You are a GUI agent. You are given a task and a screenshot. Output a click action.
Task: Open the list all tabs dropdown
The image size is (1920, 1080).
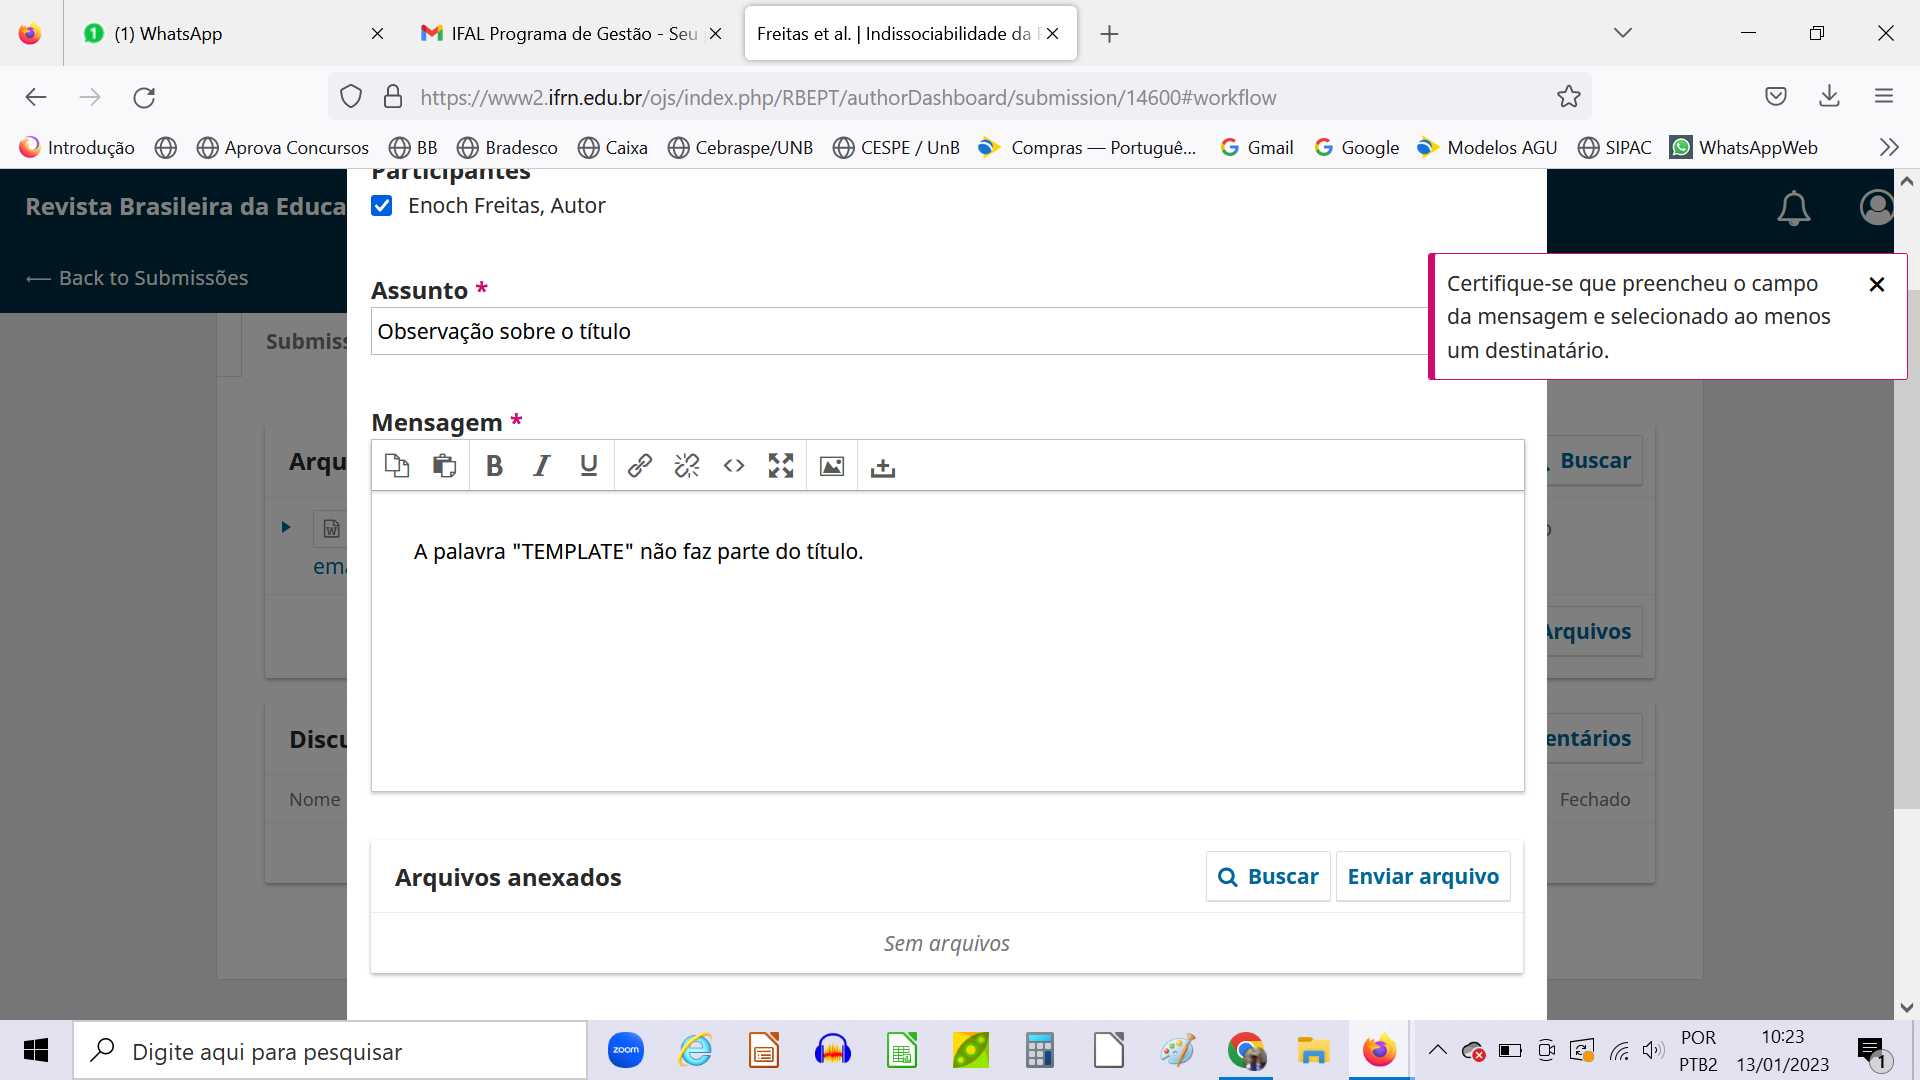(x=1623, y=33)
